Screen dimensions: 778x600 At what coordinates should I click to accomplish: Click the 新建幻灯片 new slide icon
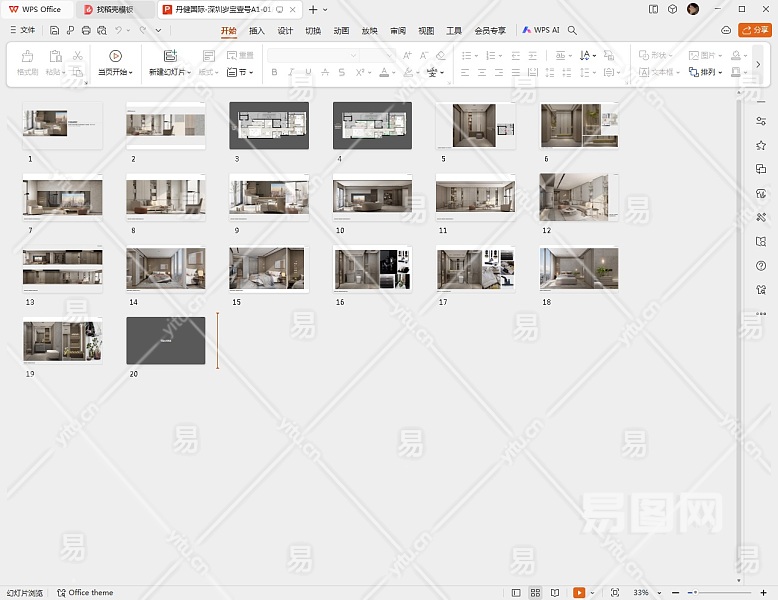pos(170,56)
